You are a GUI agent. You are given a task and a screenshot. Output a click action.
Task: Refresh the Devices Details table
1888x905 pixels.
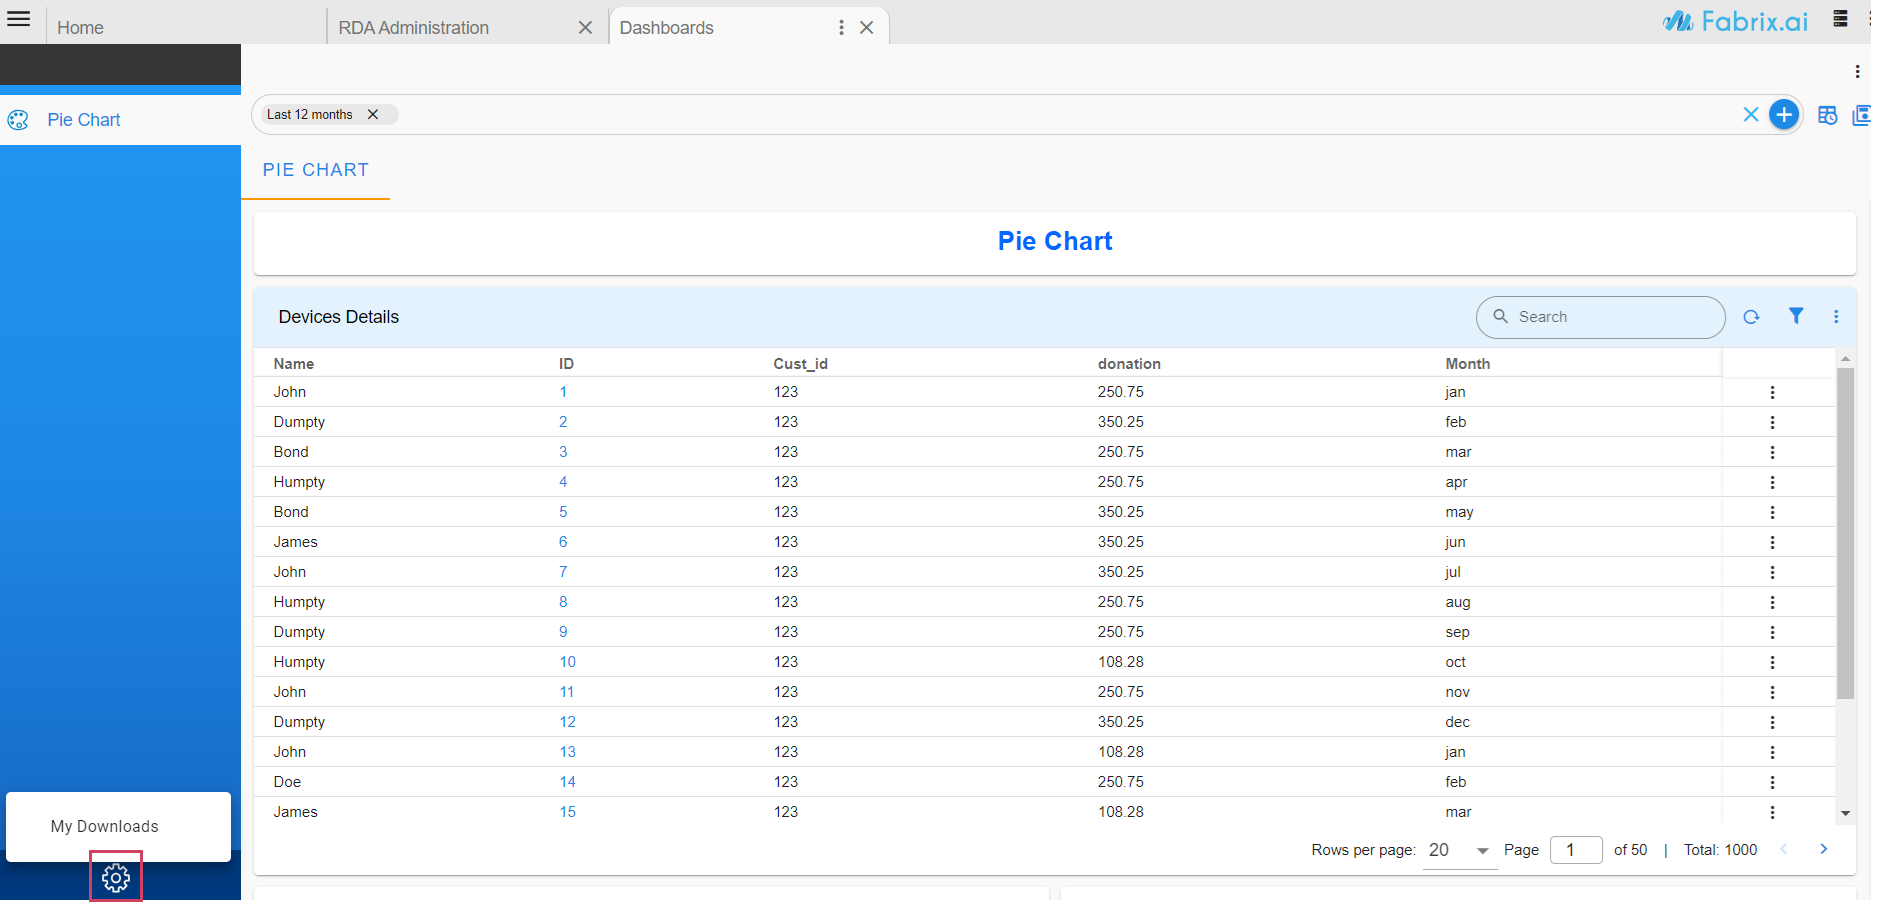pos(1751,317)
